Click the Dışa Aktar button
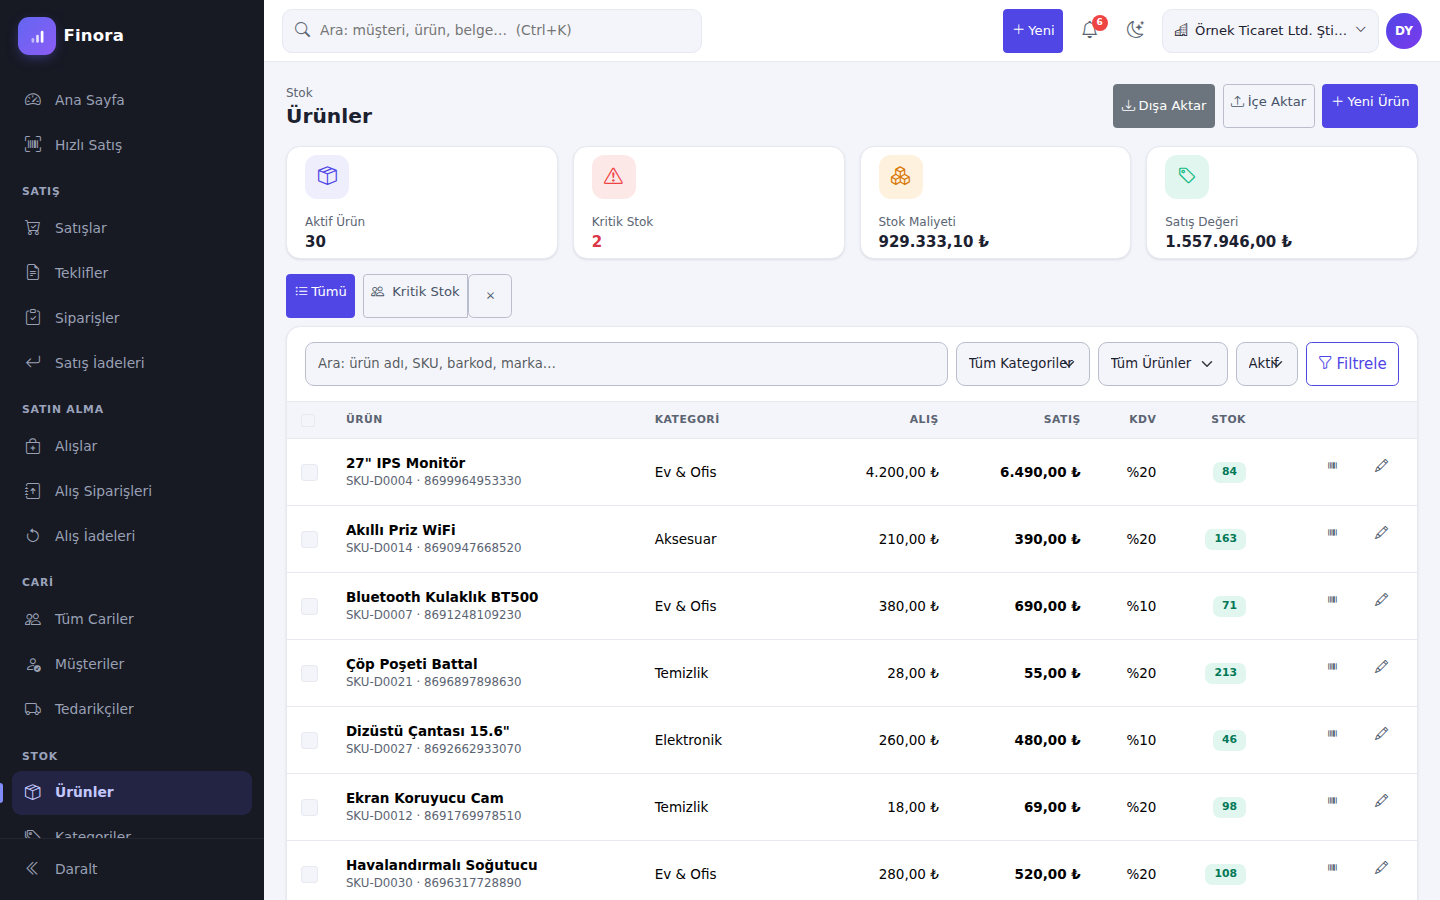1440x900 pixels. click(1164, 106)
